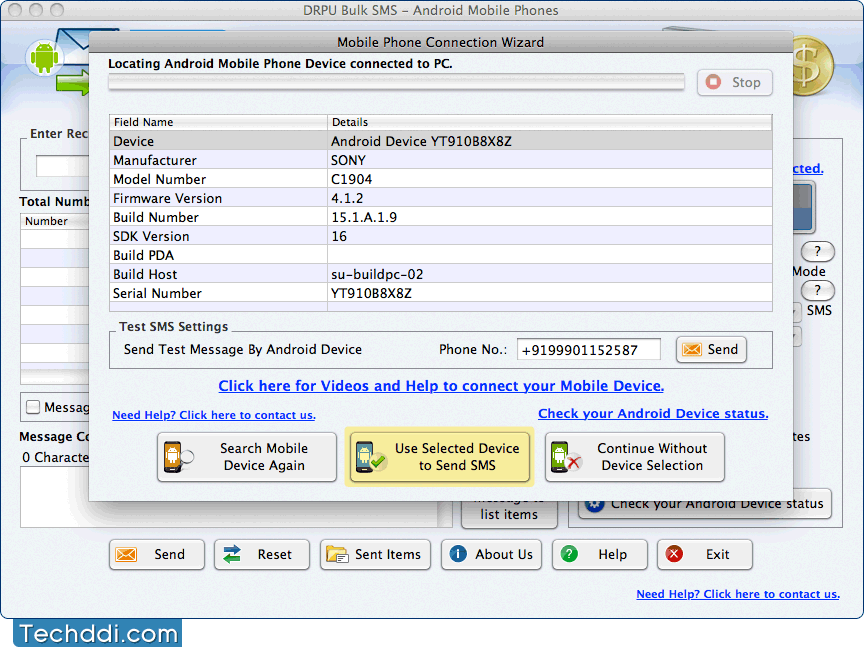Open Sent Items
The image size is (864, 647).
click(x=375, y=554)
